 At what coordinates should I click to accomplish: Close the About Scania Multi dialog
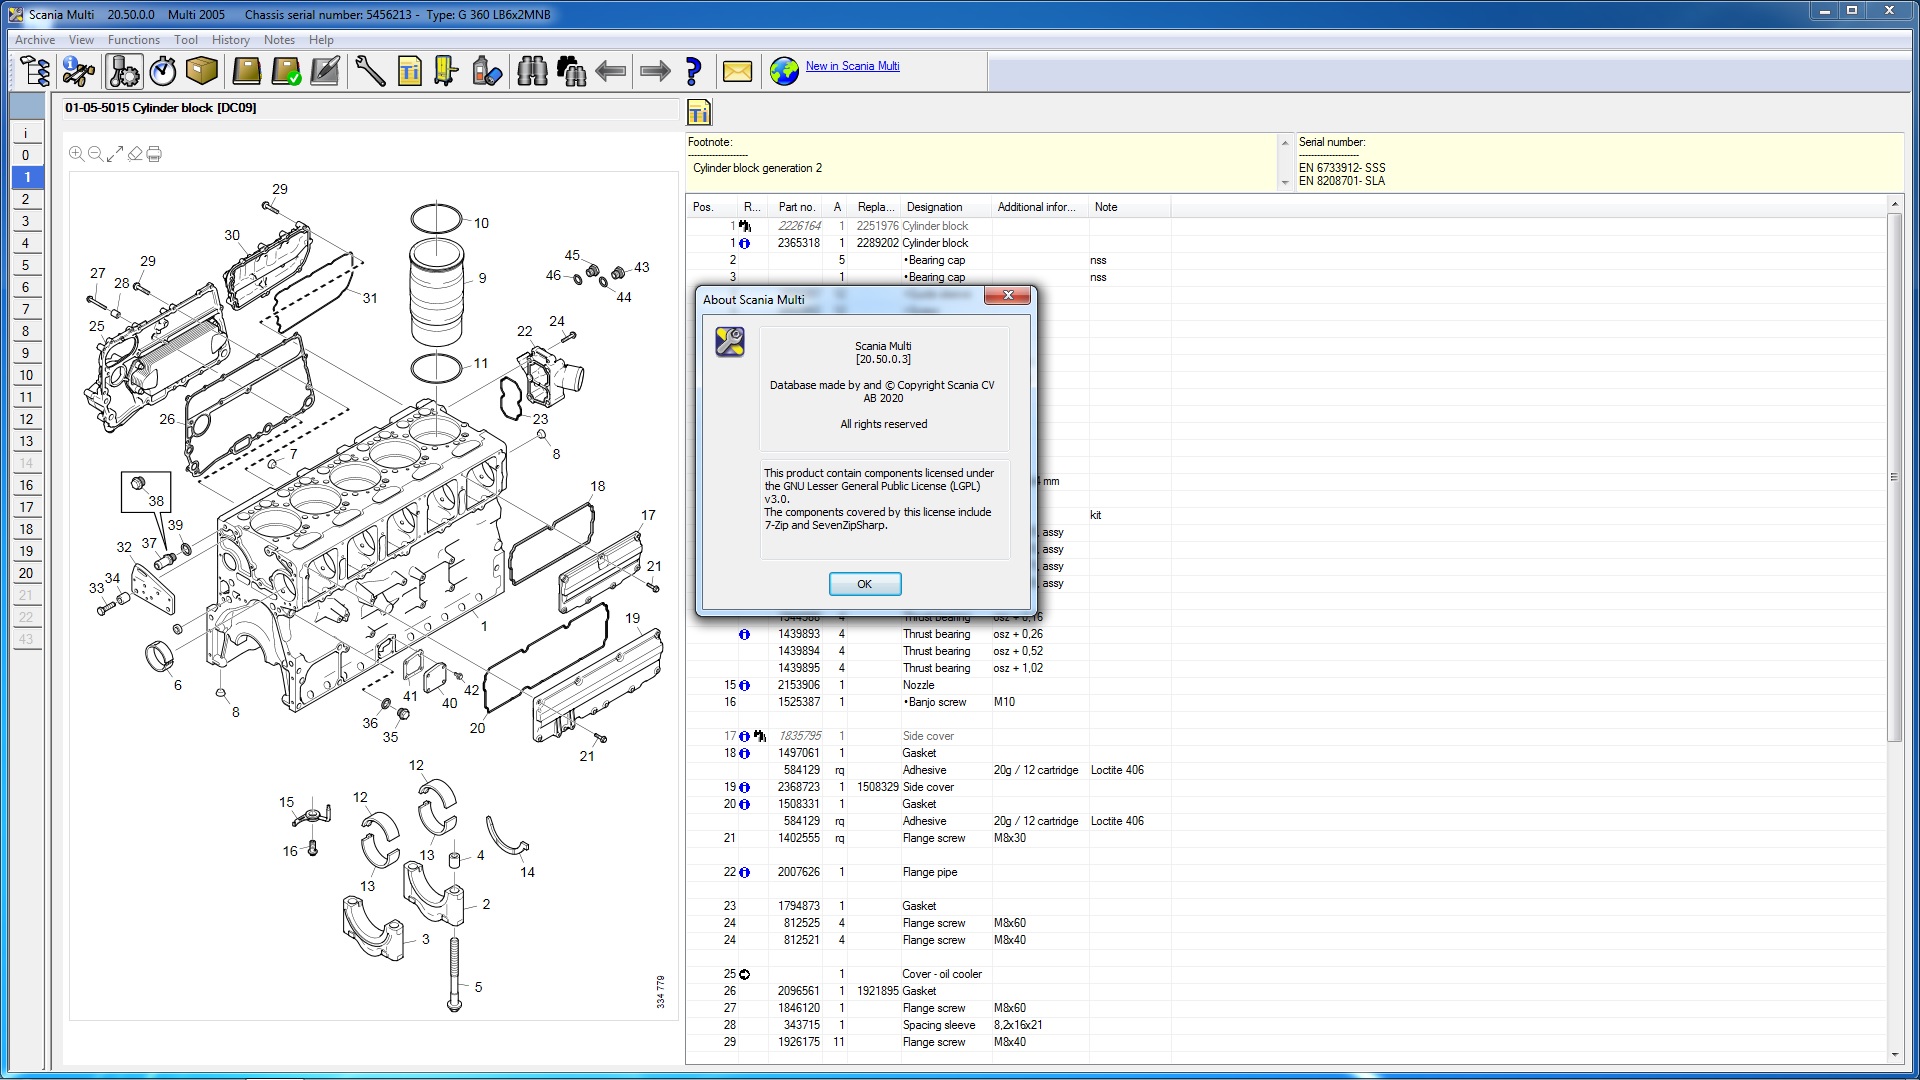coord(1007,295)
